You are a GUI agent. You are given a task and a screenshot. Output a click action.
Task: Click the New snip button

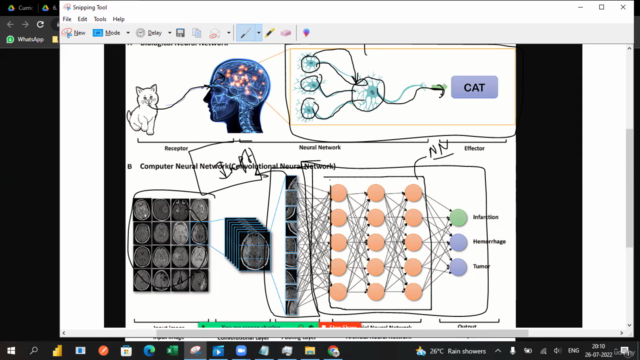pos(74,33)
